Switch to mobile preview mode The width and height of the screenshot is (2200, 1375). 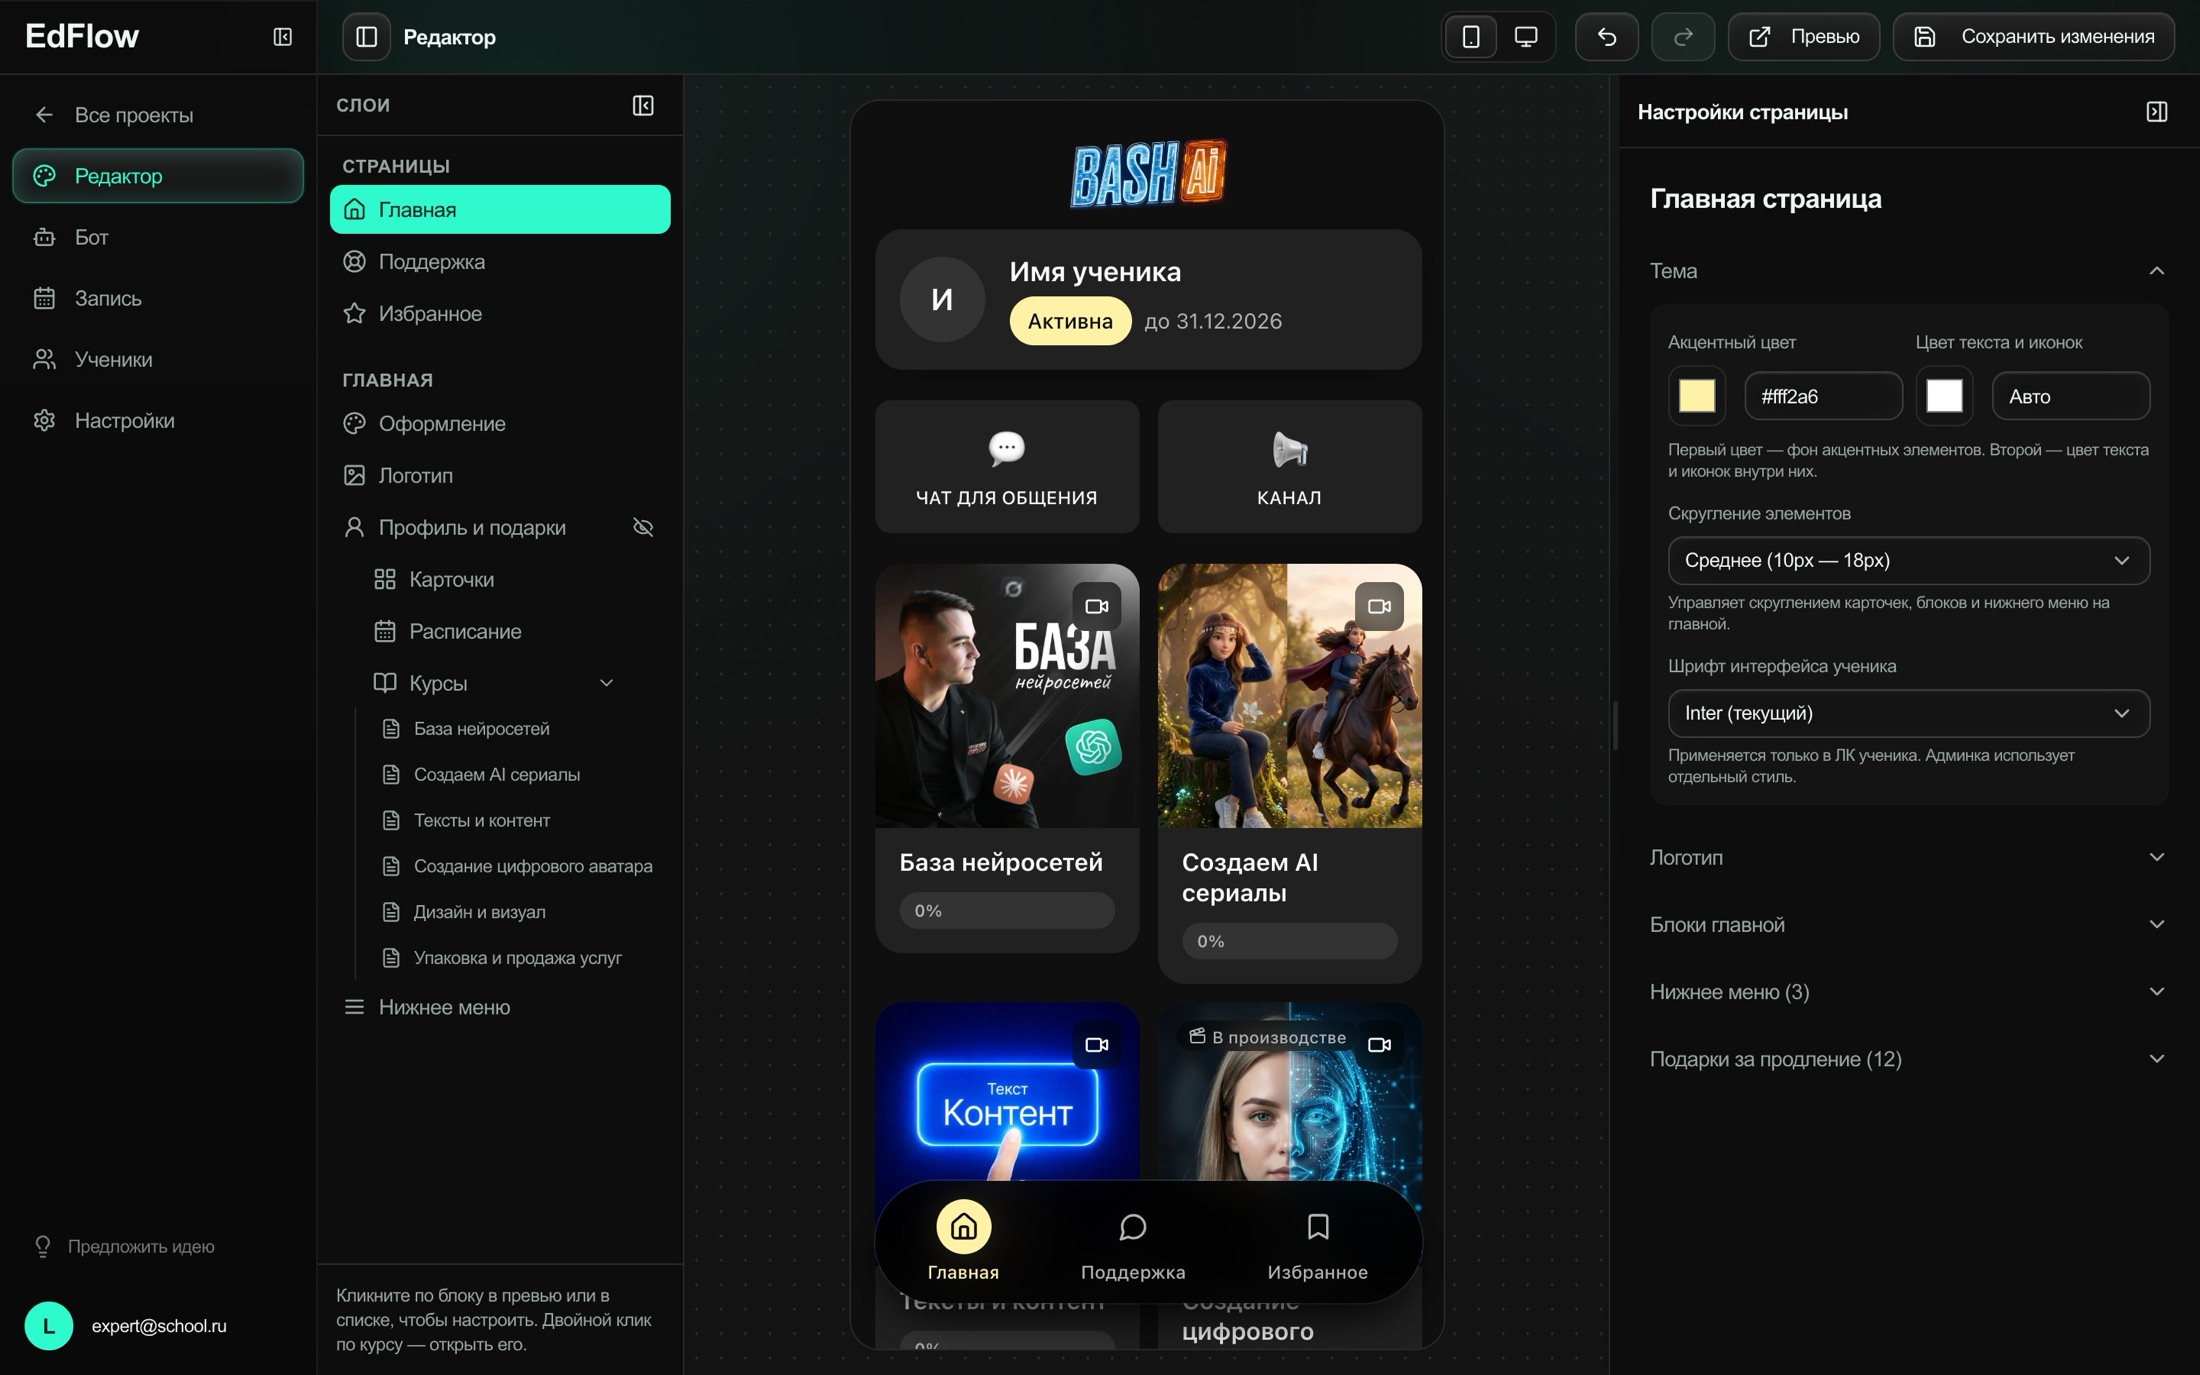[x=1471, y=37]
